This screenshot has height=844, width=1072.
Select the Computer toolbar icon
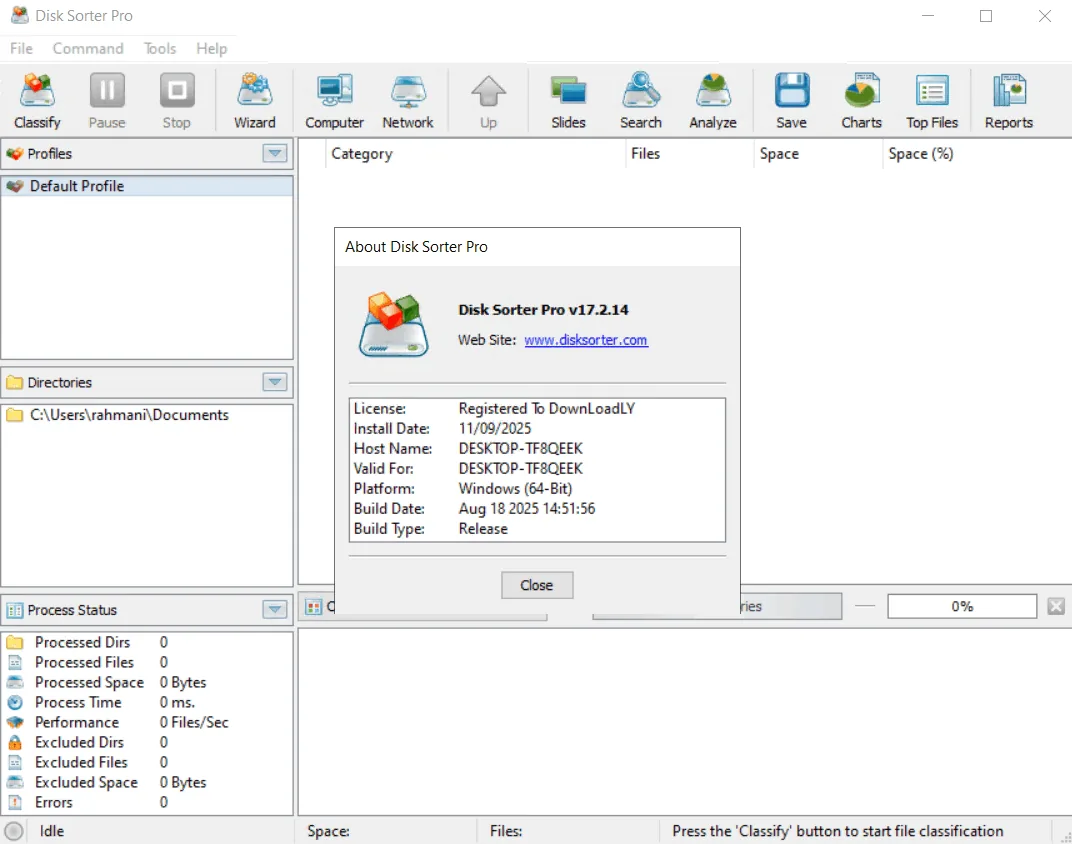[334, 100]
